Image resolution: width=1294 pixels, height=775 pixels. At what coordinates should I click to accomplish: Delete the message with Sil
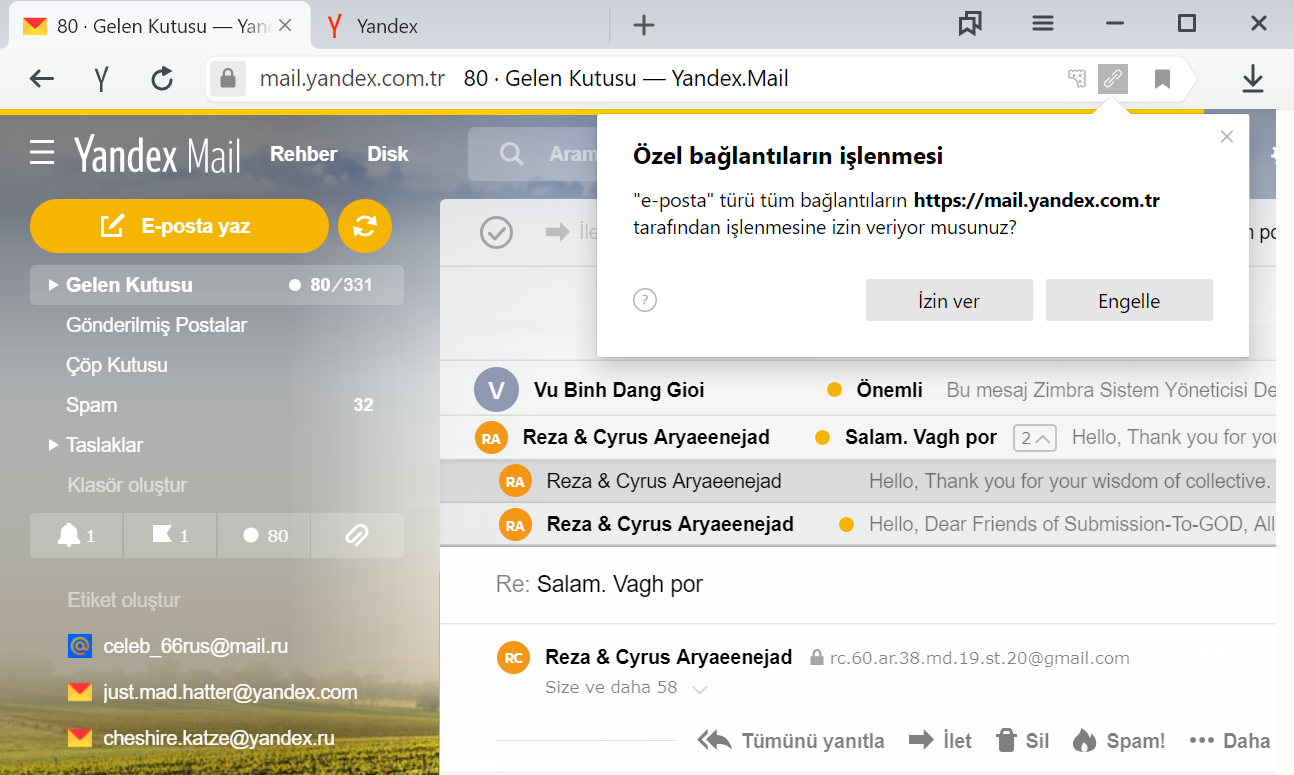(1022, 741)
